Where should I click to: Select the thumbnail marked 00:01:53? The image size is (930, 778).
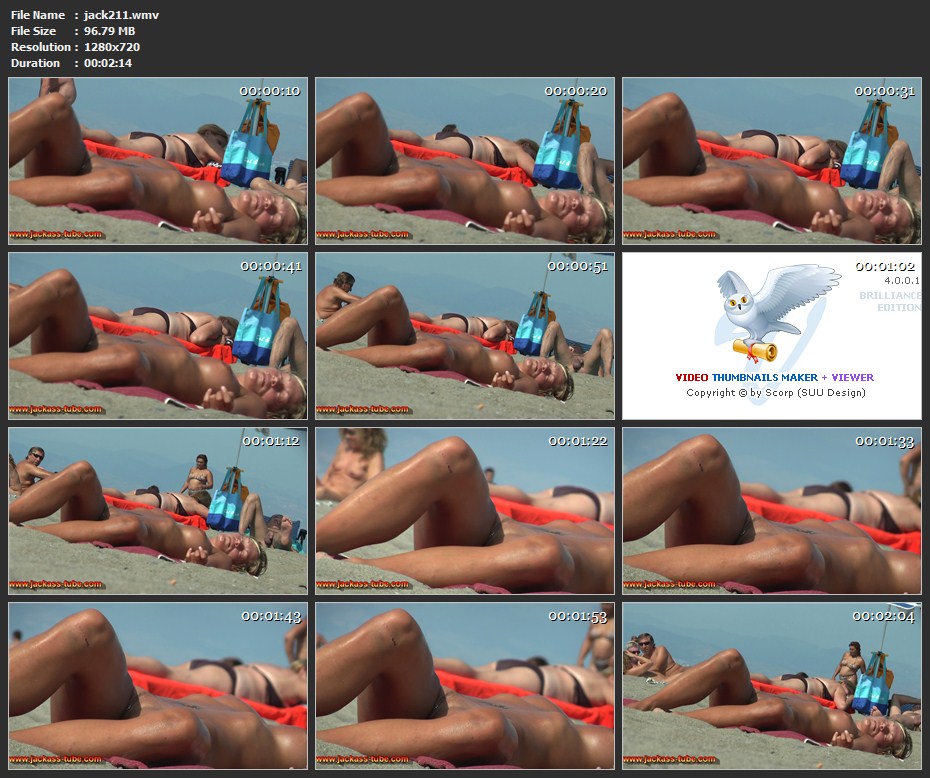(465, 685)
